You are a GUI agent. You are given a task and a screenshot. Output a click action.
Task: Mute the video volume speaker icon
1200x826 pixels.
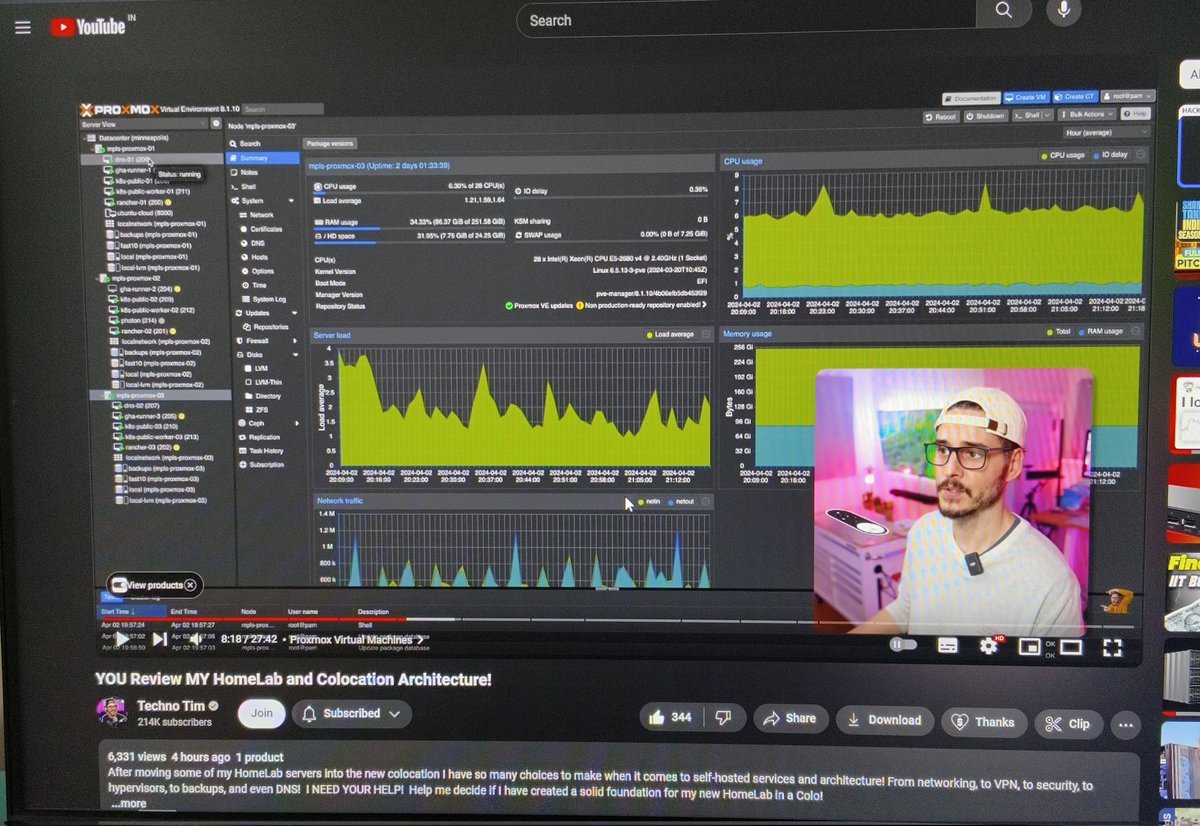tap(197, 639)
